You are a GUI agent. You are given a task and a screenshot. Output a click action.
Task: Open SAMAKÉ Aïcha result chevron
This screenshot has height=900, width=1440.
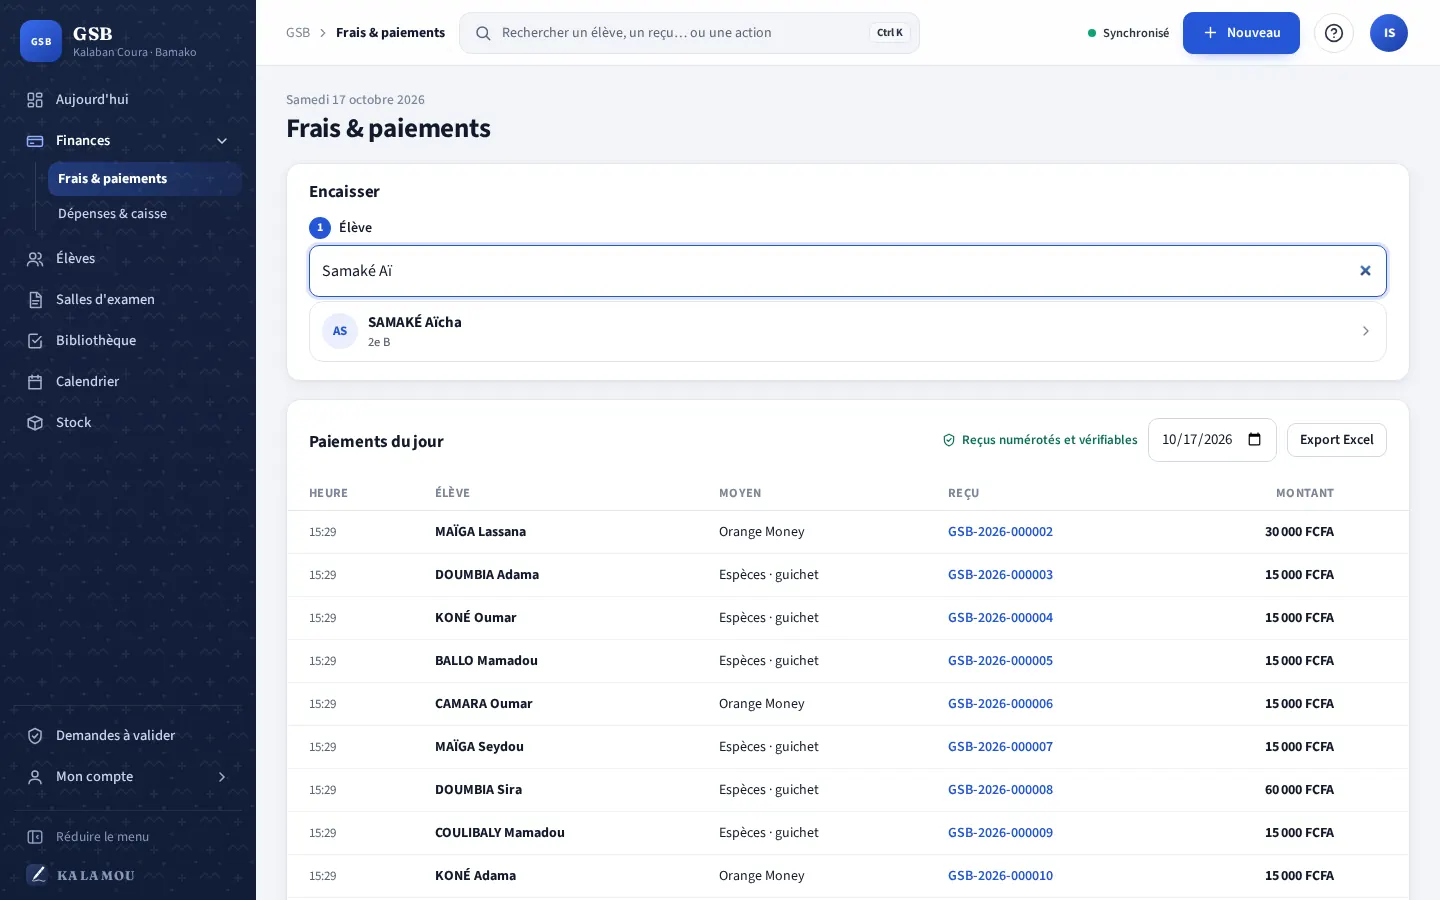pyautogui.click(x=1365, y=331)
